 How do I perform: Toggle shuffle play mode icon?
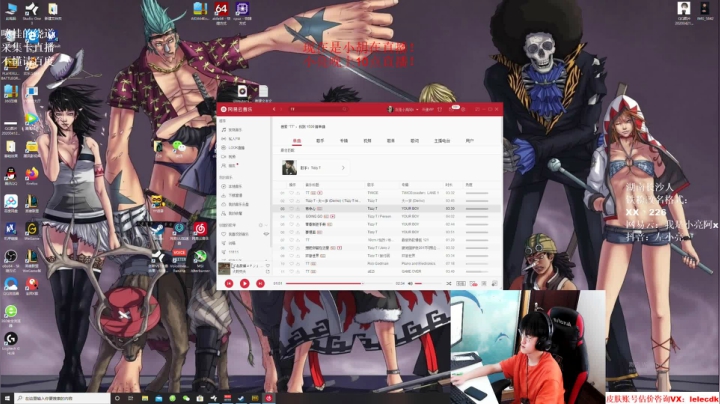tap(449, 284)
